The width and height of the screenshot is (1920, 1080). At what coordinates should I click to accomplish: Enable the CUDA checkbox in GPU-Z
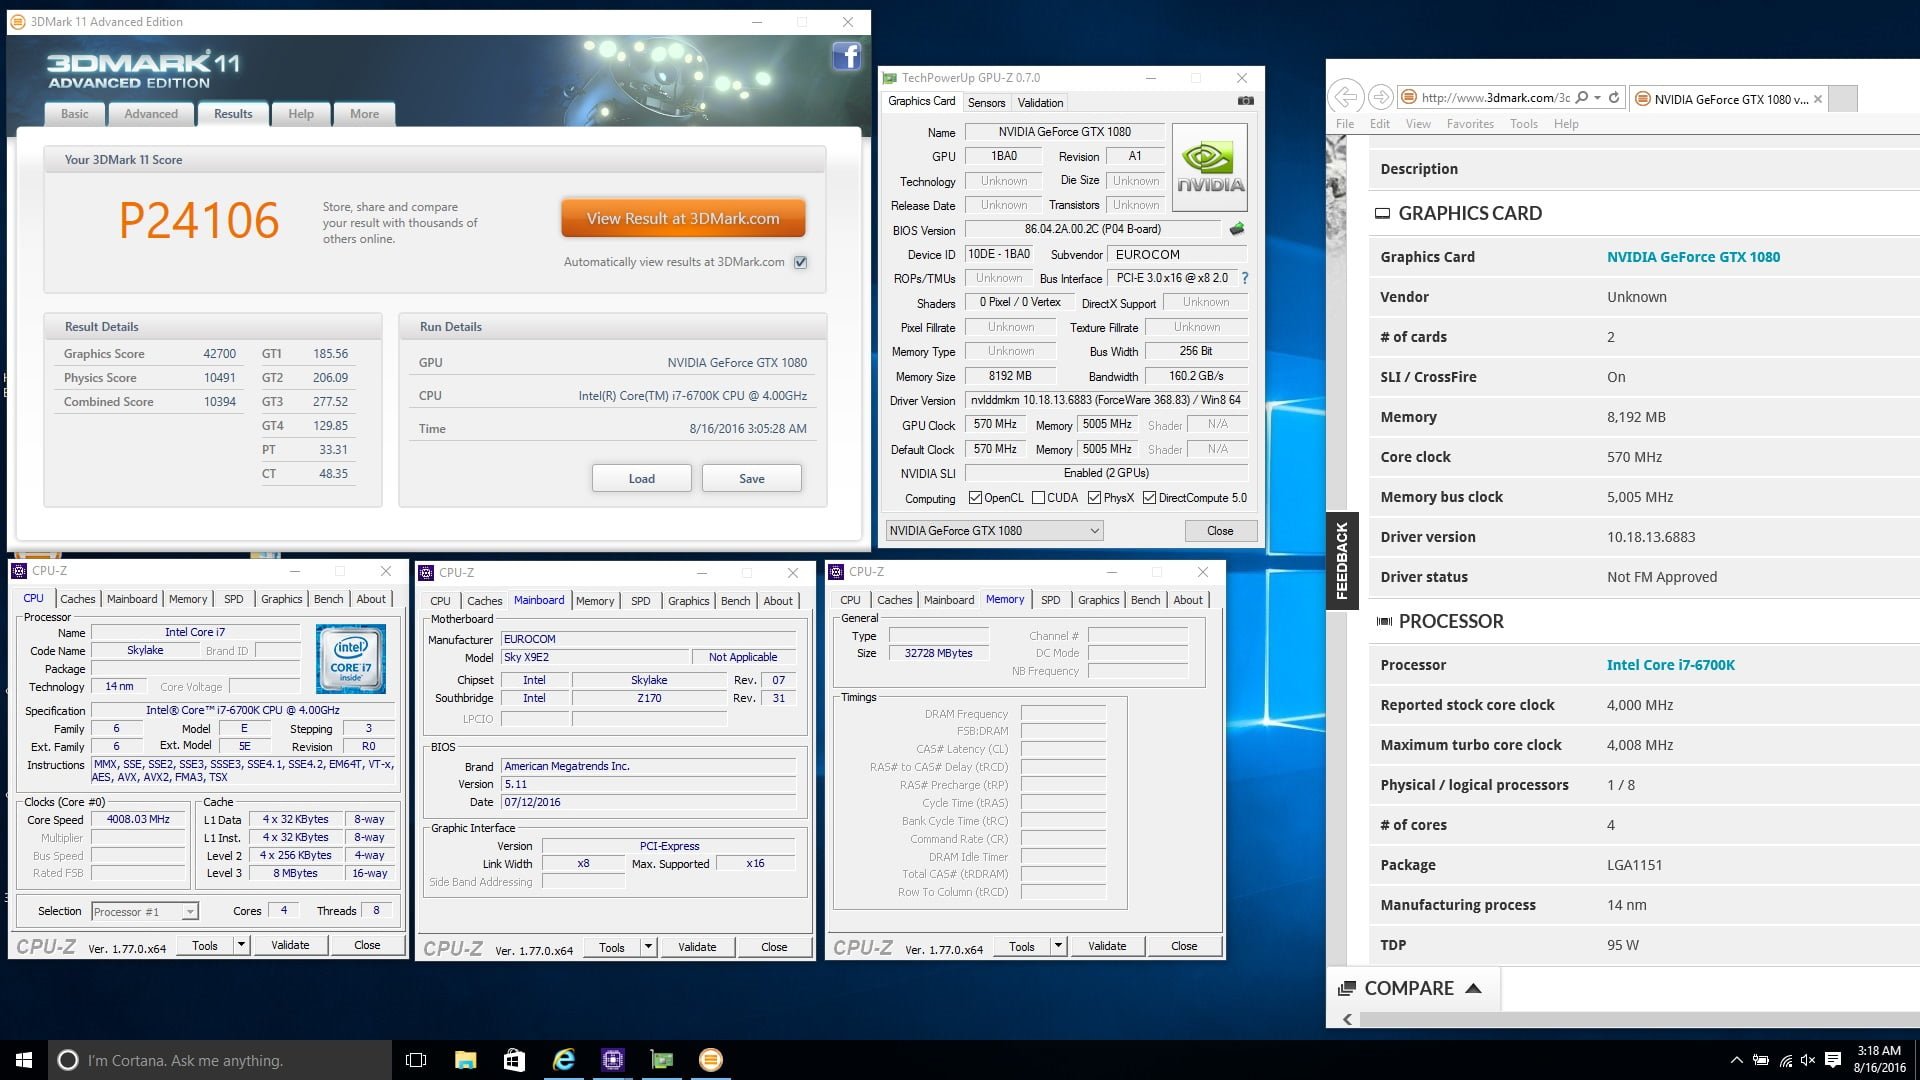[x=1039, y=498]
